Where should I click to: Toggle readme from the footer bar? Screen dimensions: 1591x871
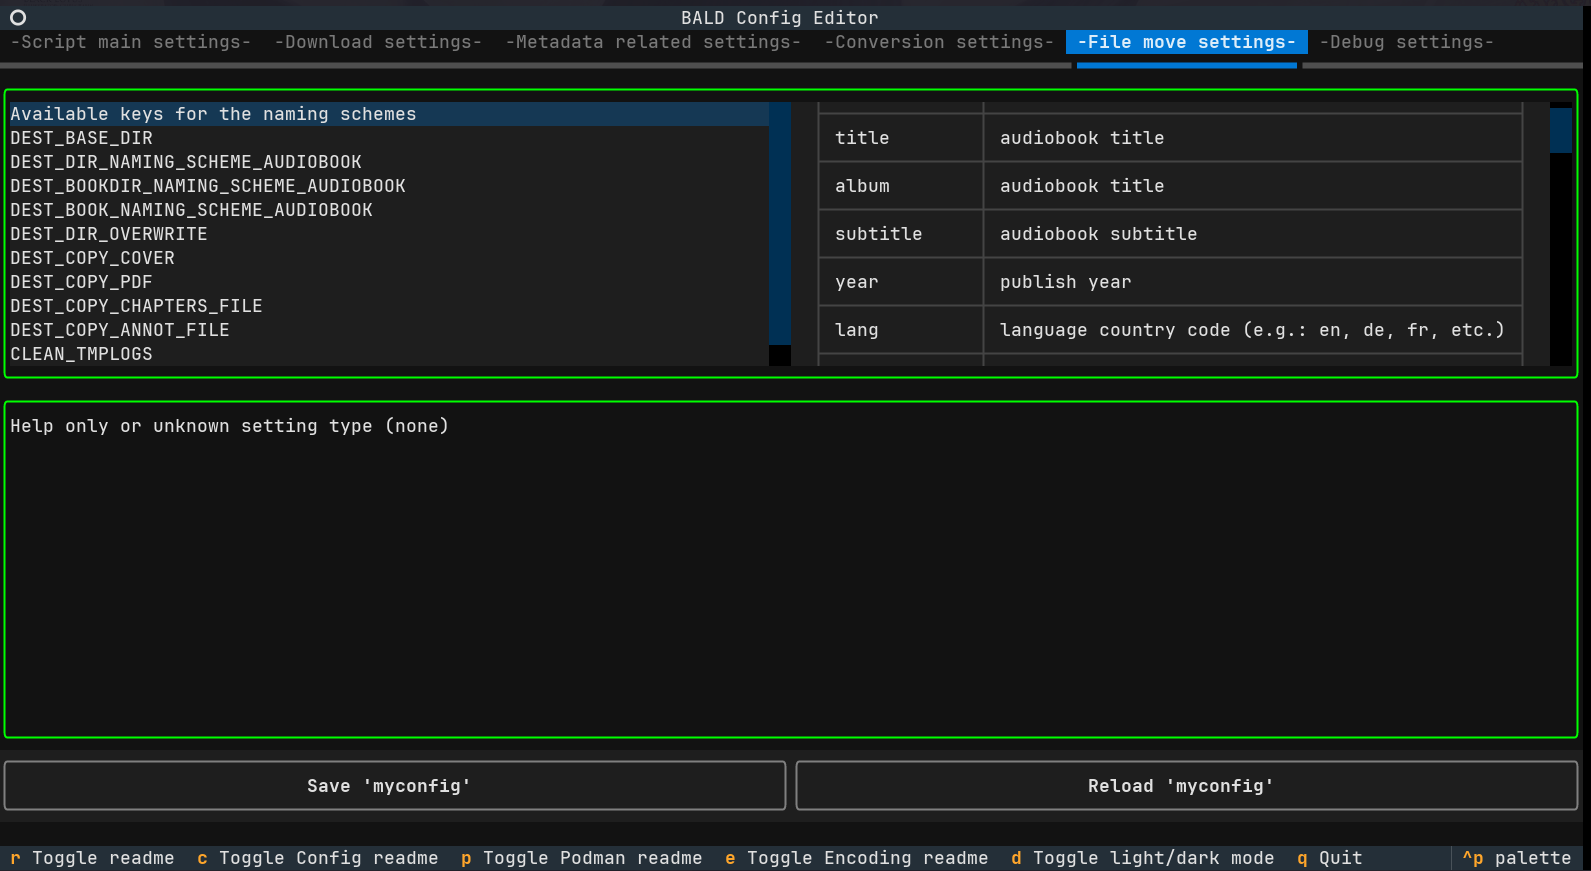92,858
